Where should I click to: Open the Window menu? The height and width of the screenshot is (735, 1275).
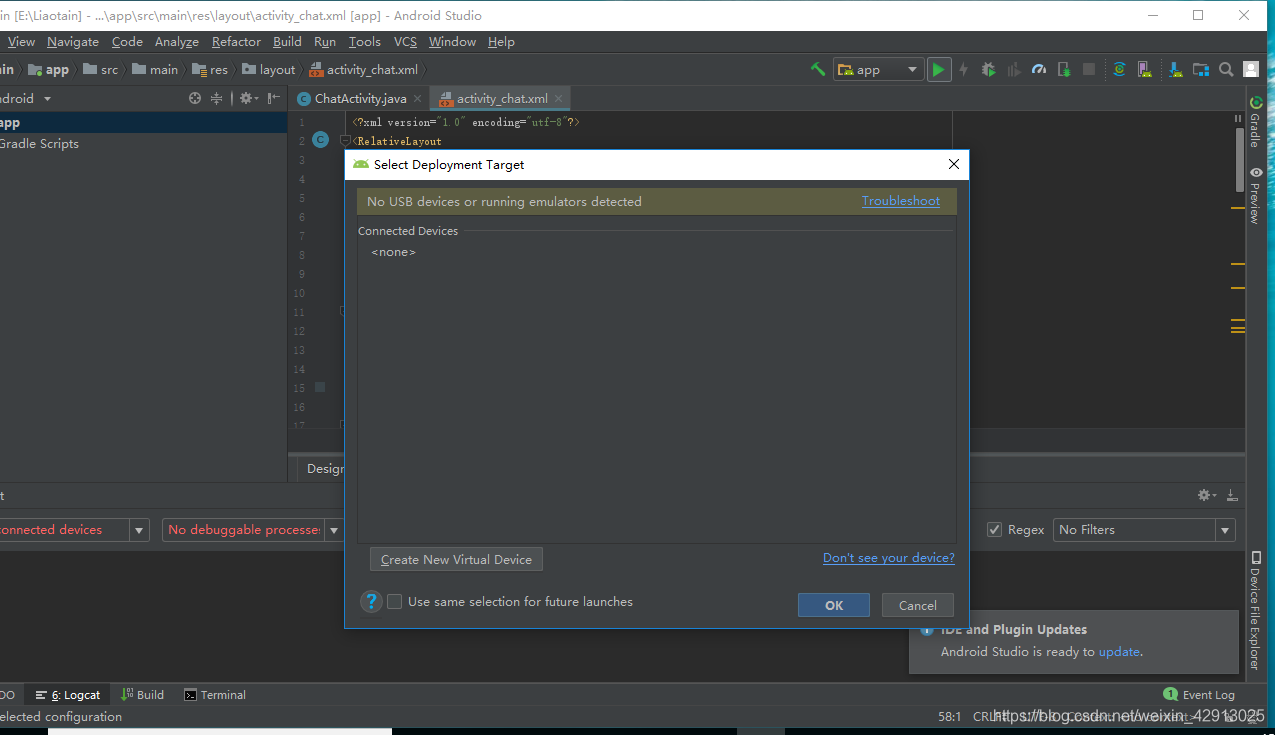(x=452, y=42)
